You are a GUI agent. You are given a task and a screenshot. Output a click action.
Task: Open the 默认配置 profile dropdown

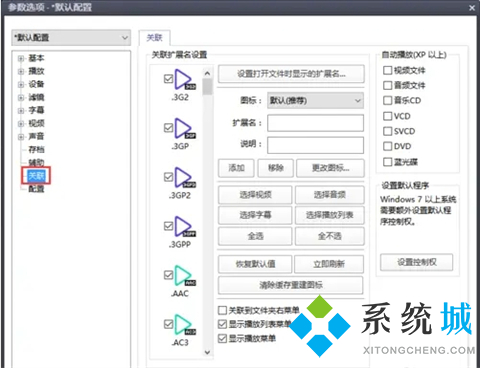[71, 38]
